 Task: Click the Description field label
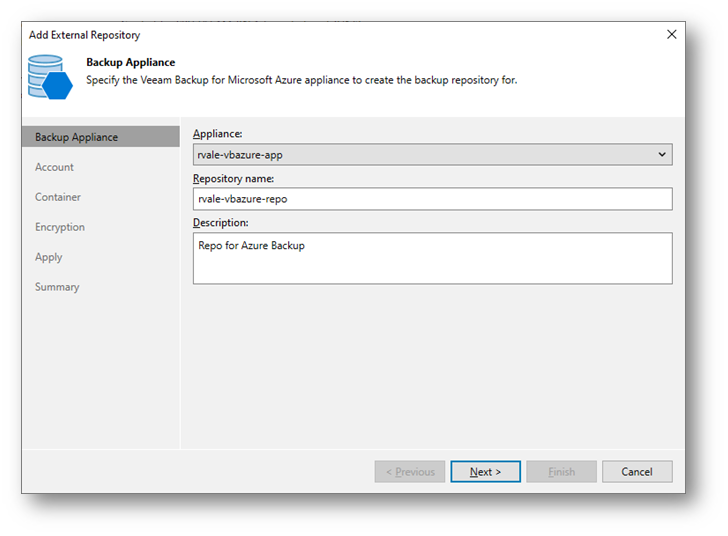220,222
